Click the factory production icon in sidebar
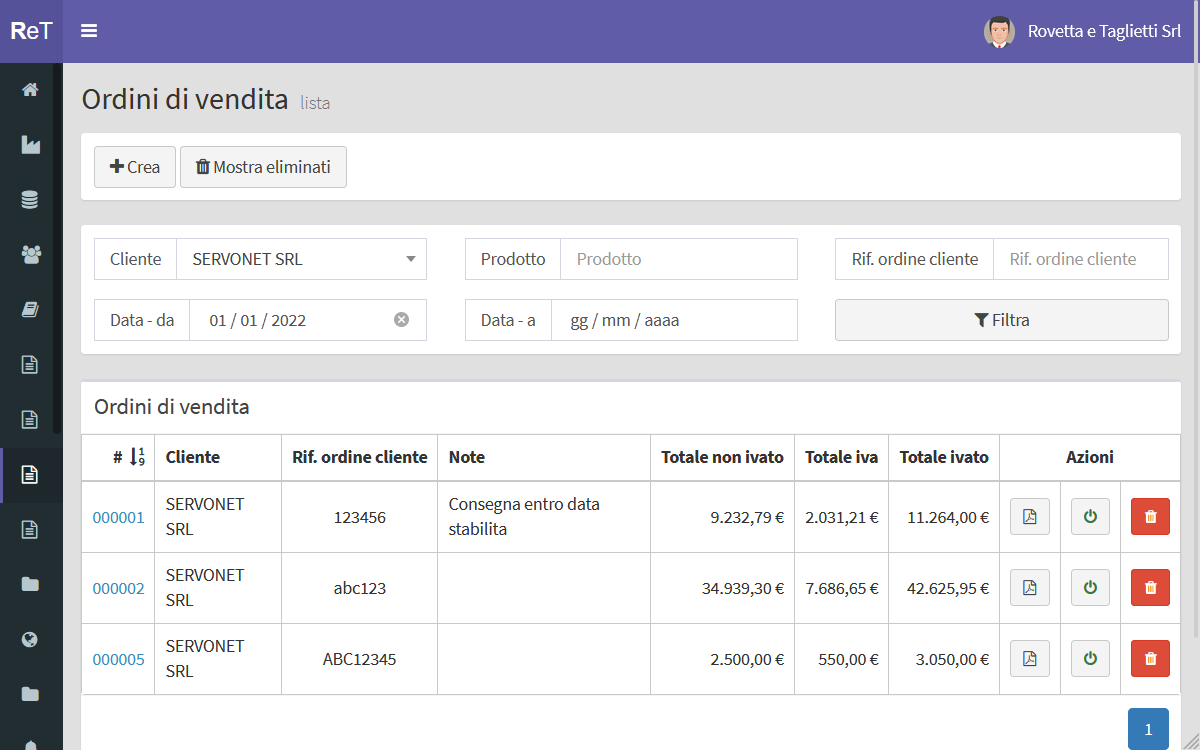 pos(30,145)
